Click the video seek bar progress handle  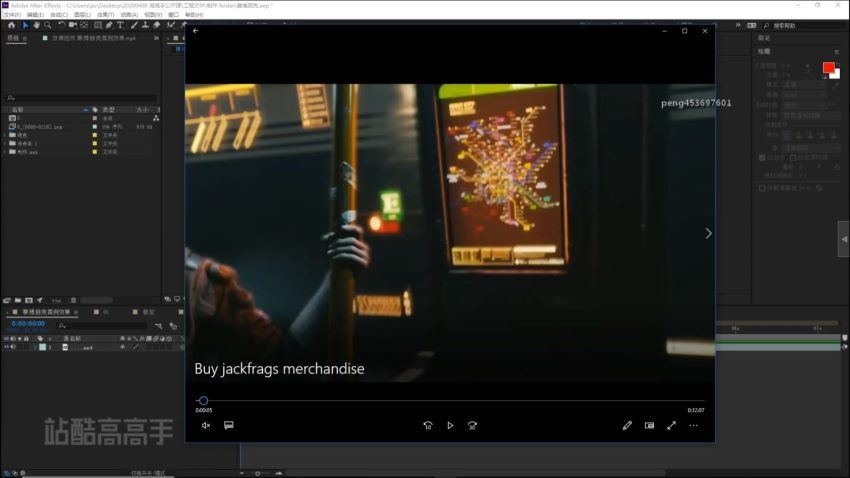(203, 401)
